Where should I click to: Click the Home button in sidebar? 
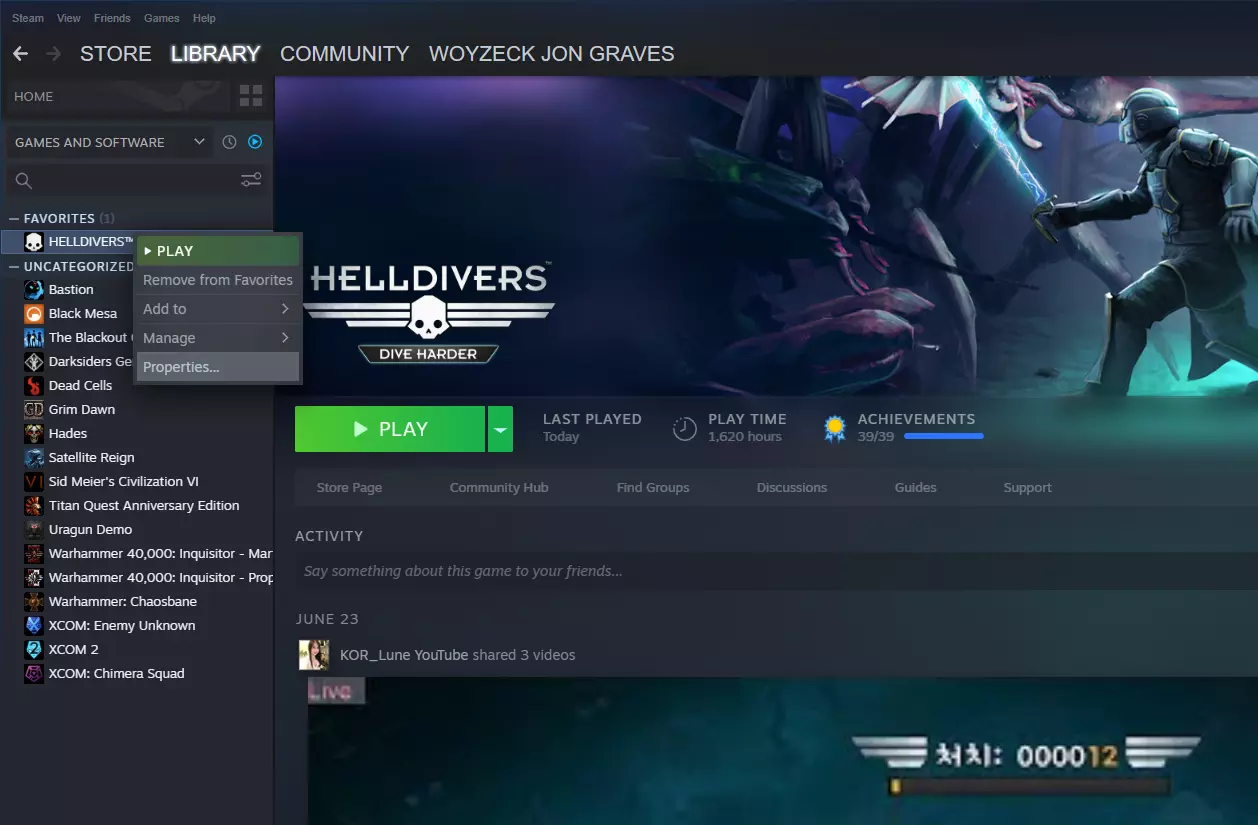[118, 96]
